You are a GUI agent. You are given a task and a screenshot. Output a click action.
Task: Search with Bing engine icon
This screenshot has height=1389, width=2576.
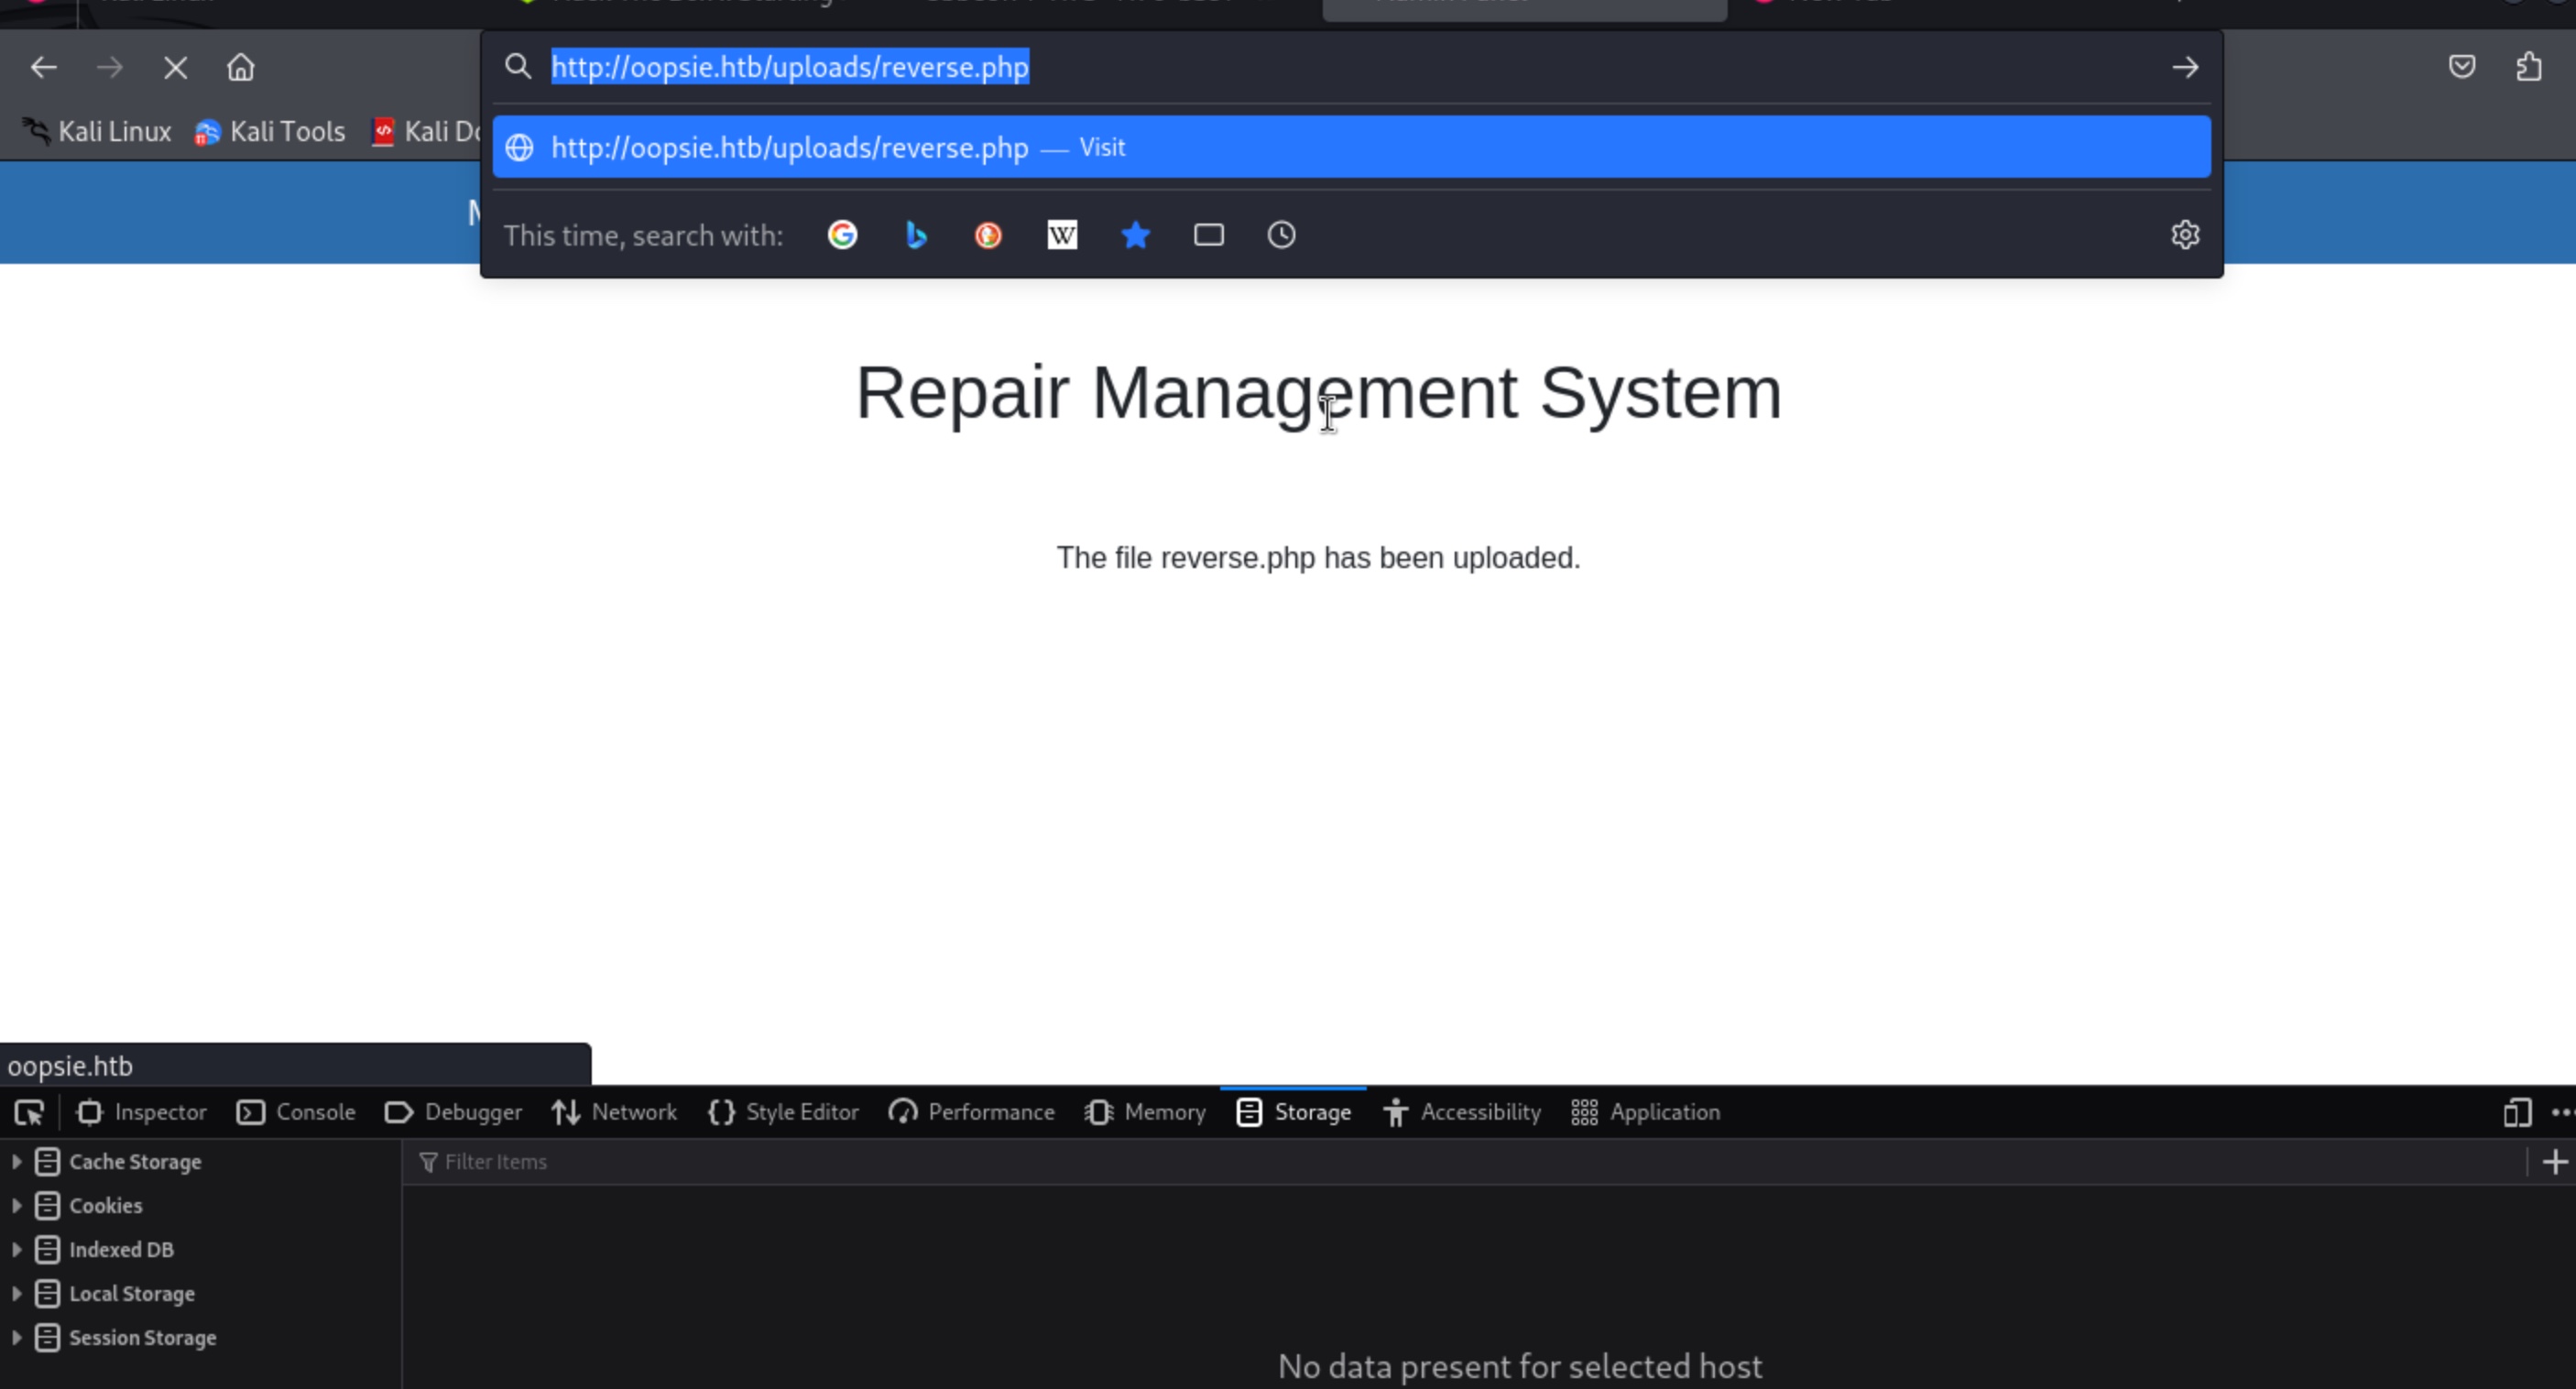coord(915,235)
